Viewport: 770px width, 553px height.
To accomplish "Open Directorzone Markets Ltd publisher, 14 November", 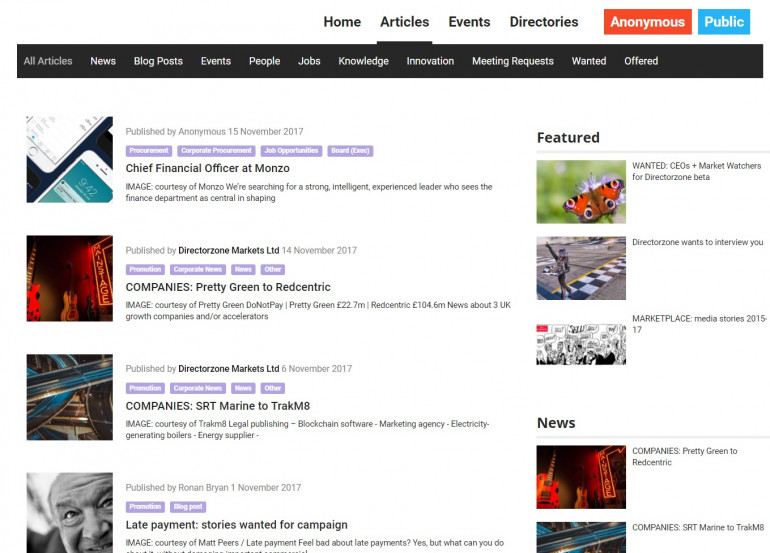I will (228, 250).
